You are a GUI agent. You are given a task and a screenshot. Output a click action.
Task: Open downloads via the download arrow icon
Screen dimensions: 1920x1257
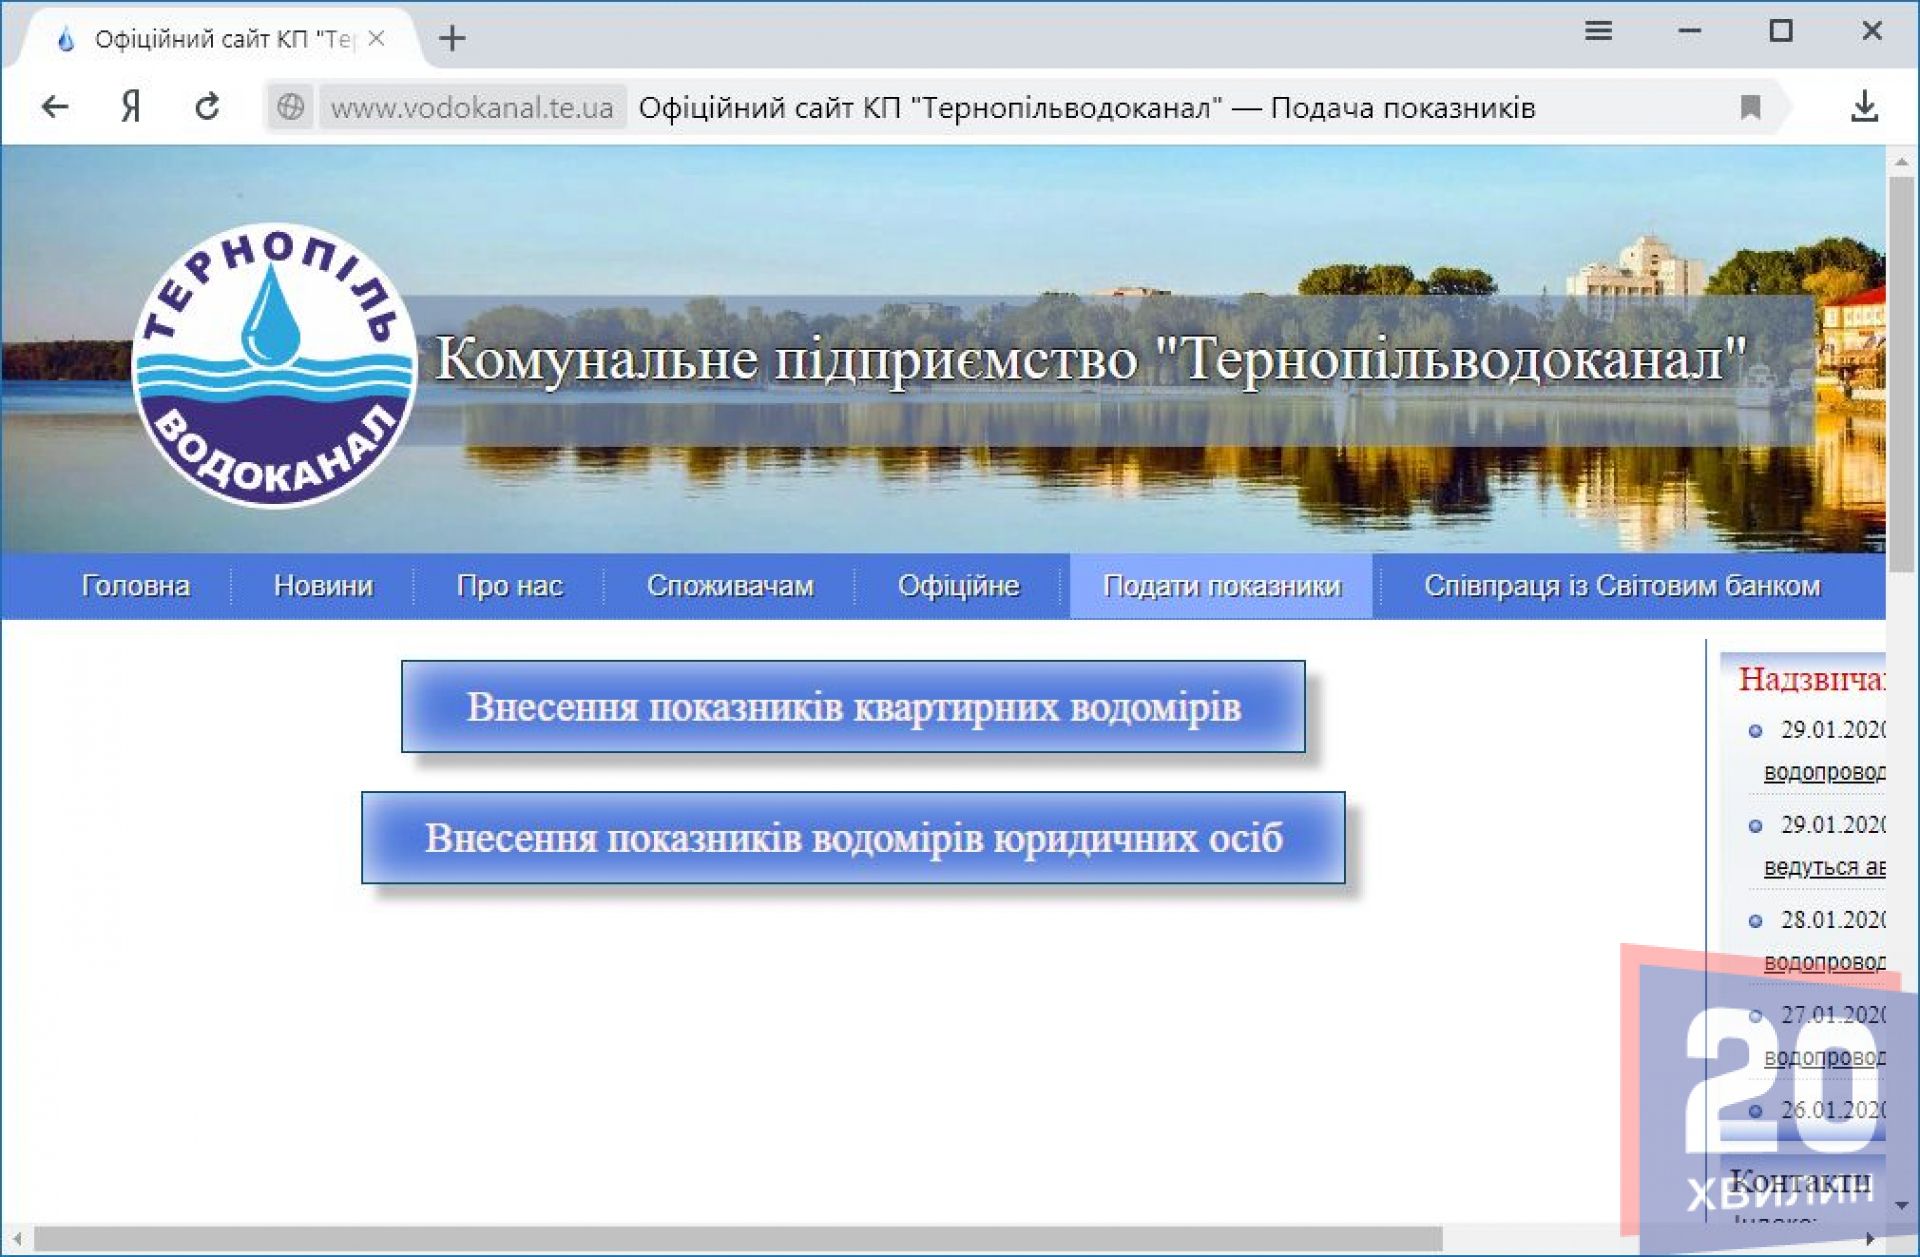coord(1864,106)
